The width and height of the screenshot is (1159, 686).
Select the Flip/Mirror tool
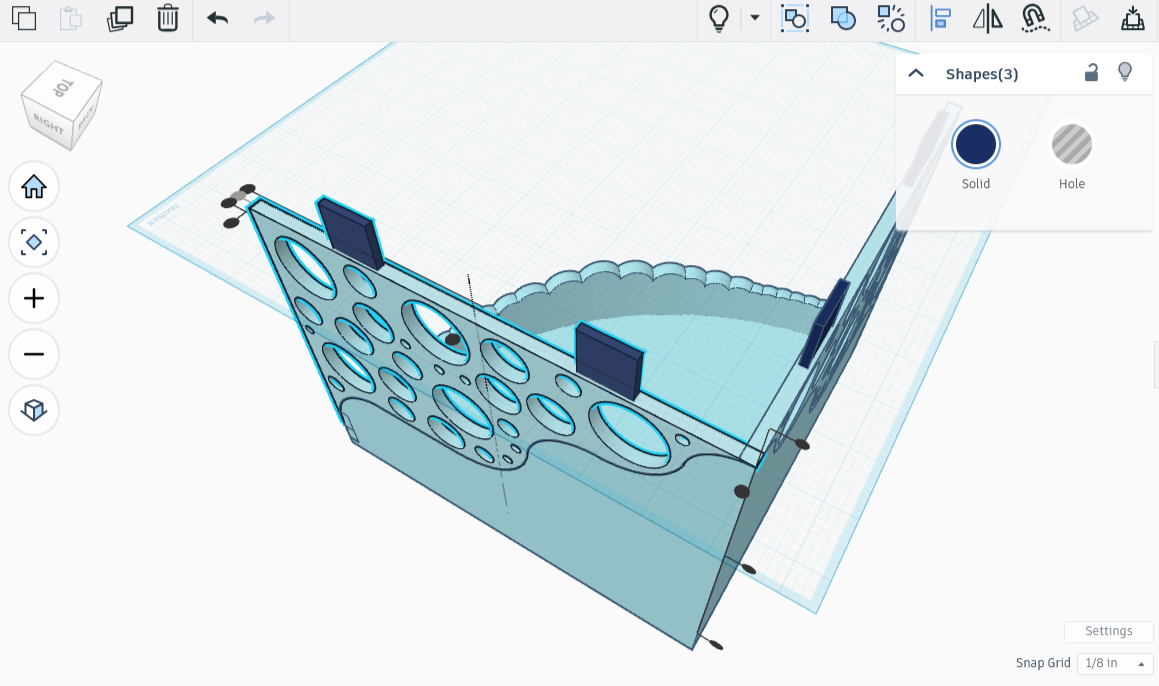click(988, 19)
